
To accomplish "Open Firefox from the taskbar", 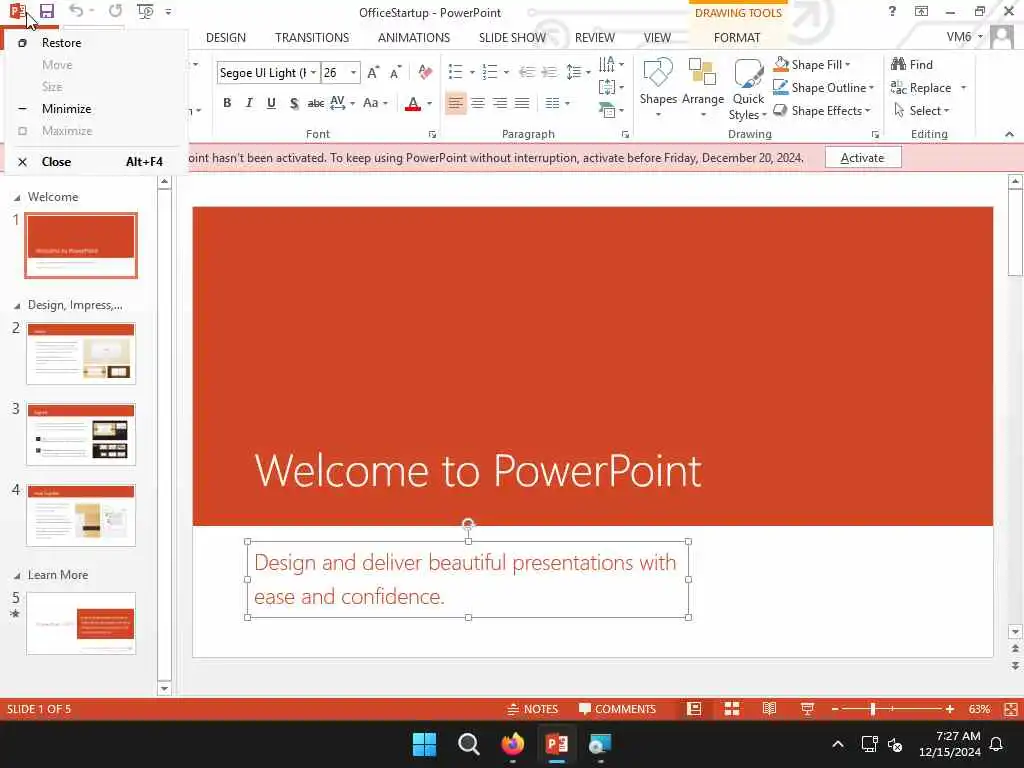I will pos(513,744).
